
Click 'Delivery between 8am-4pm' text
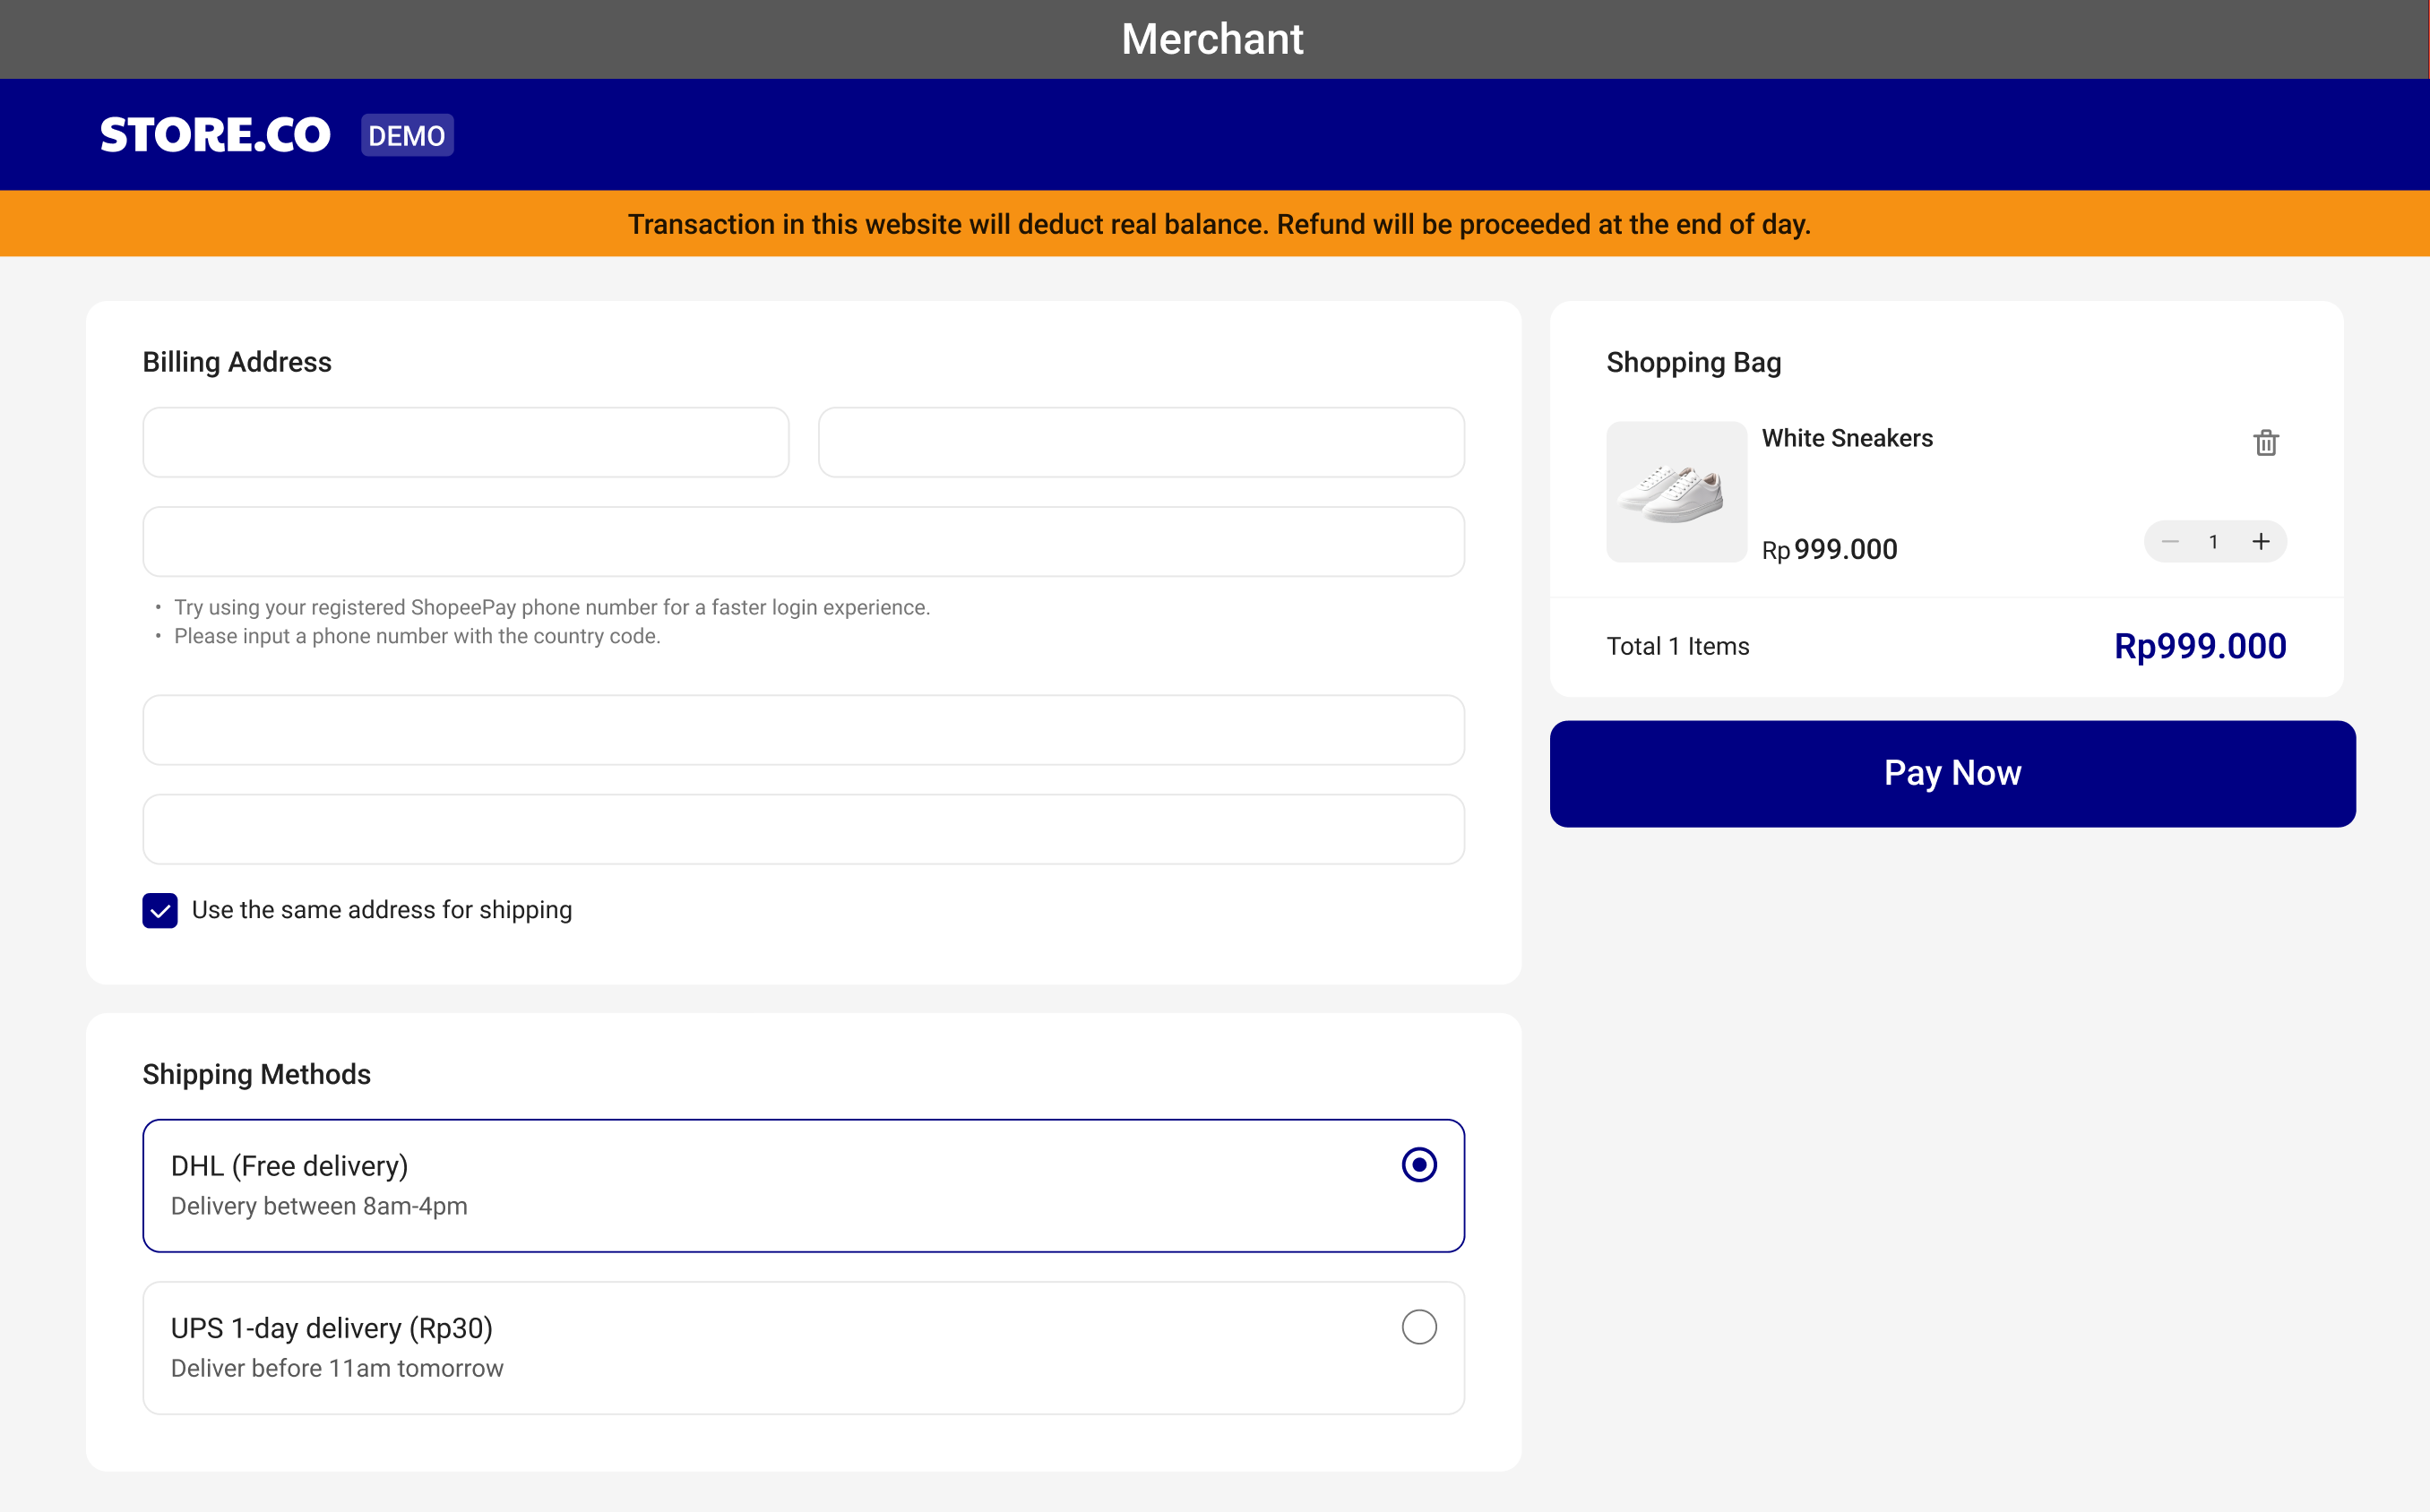[x=319, y=1206]
